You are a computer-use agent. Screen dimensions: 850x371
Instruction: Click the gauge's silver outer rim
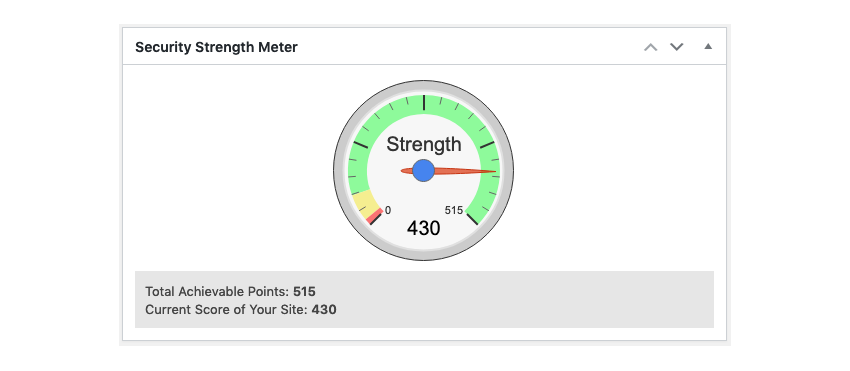click(340, 171)
